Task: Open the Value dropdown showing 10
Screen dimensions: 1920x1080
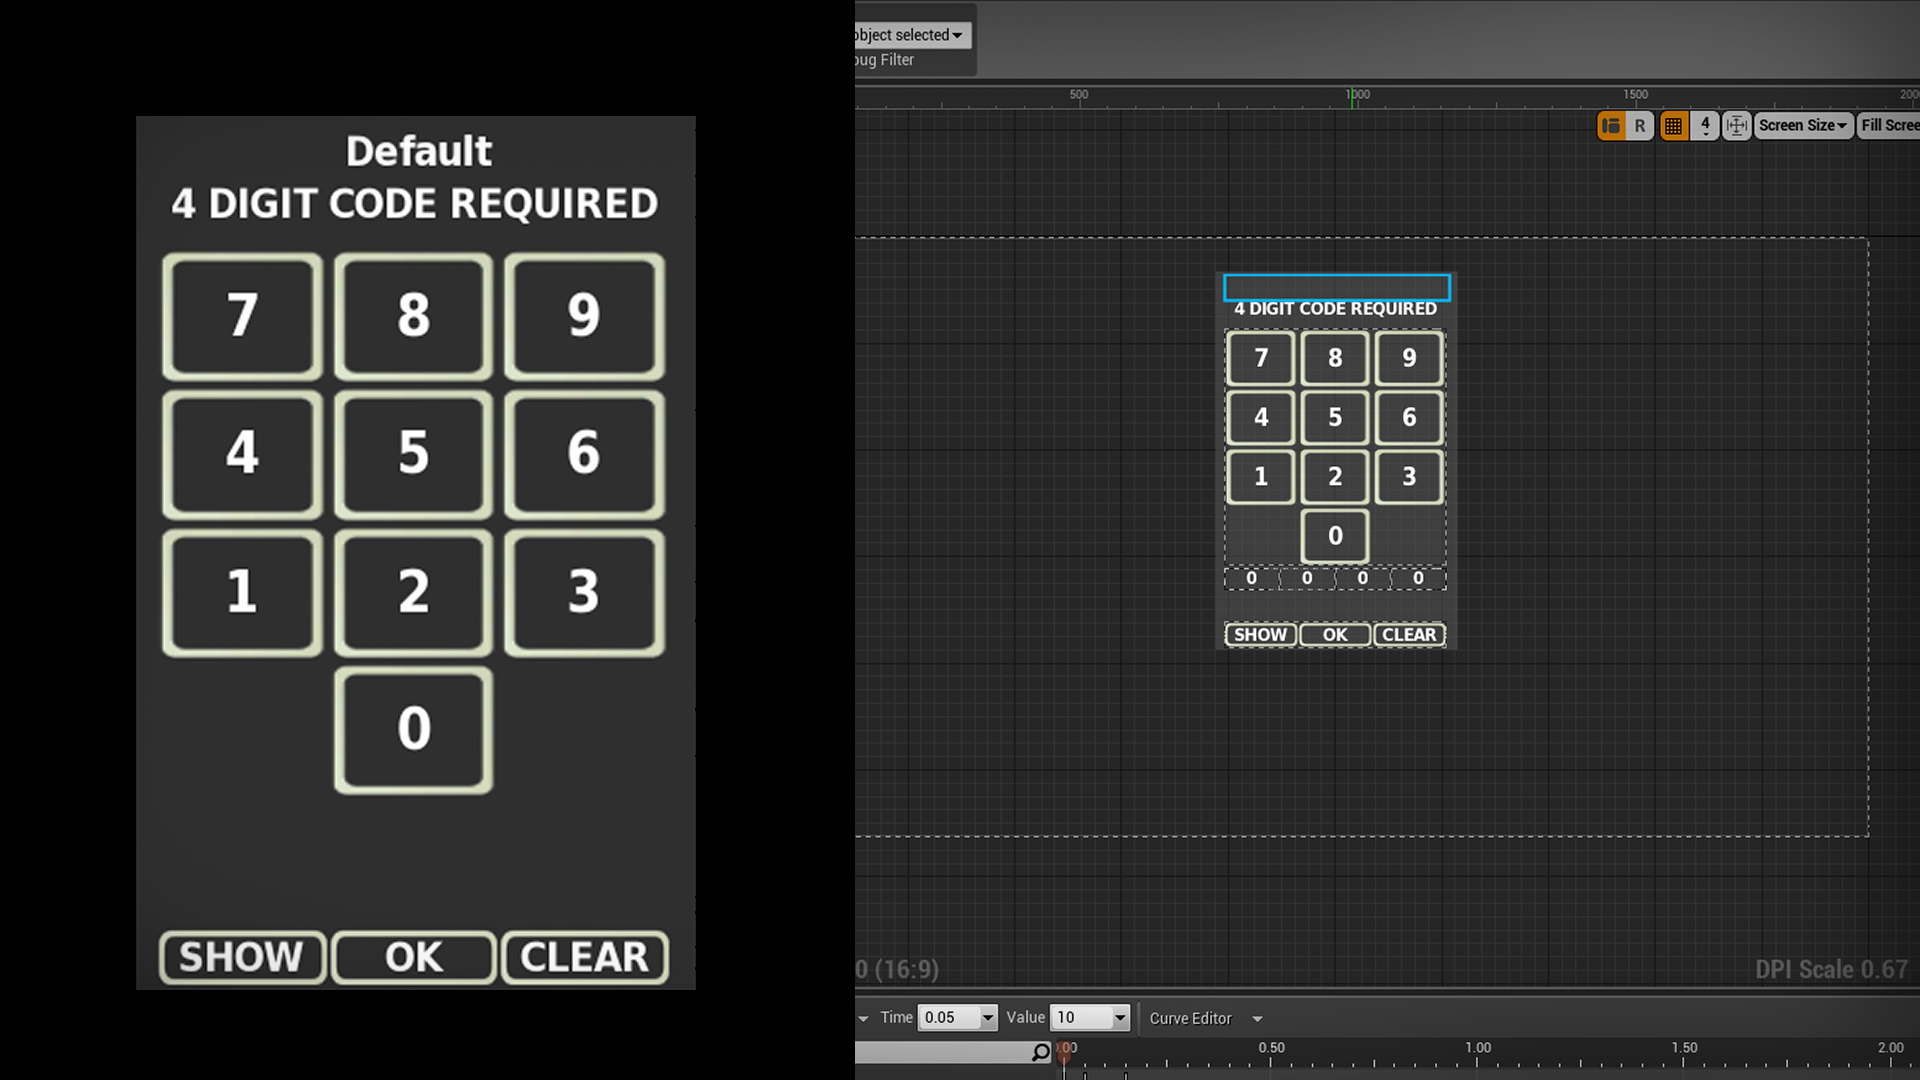Action: pyautogui.click(x=1089, y=1017)
